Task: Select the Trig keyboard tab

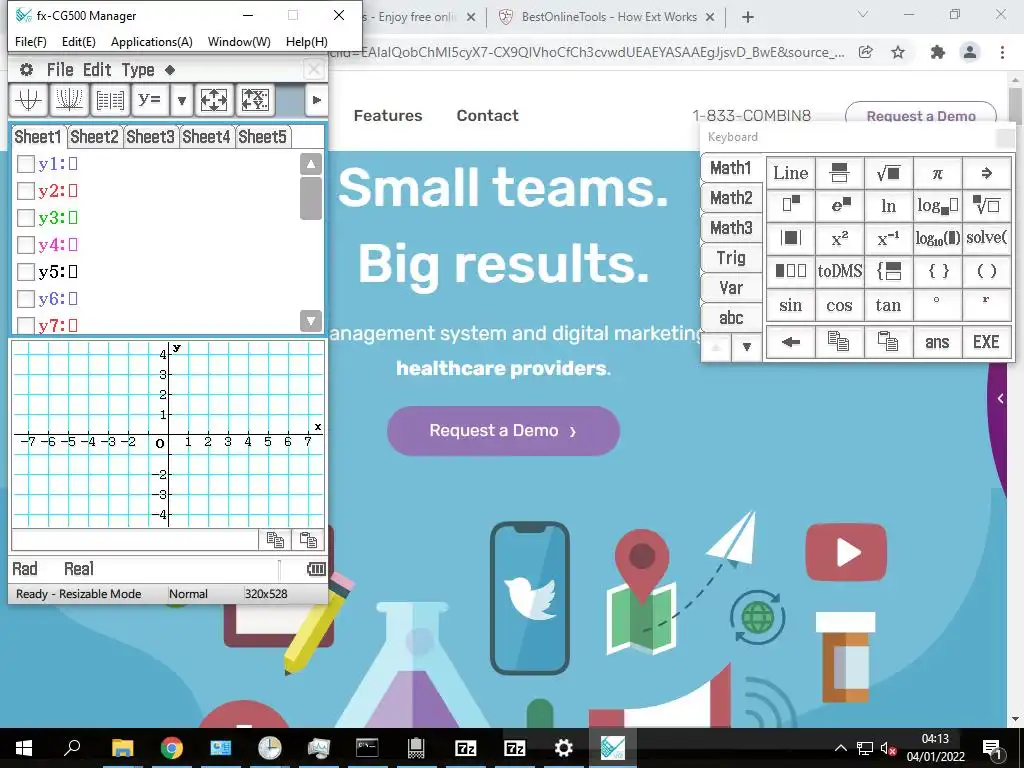Action: [x=731, y=258]
